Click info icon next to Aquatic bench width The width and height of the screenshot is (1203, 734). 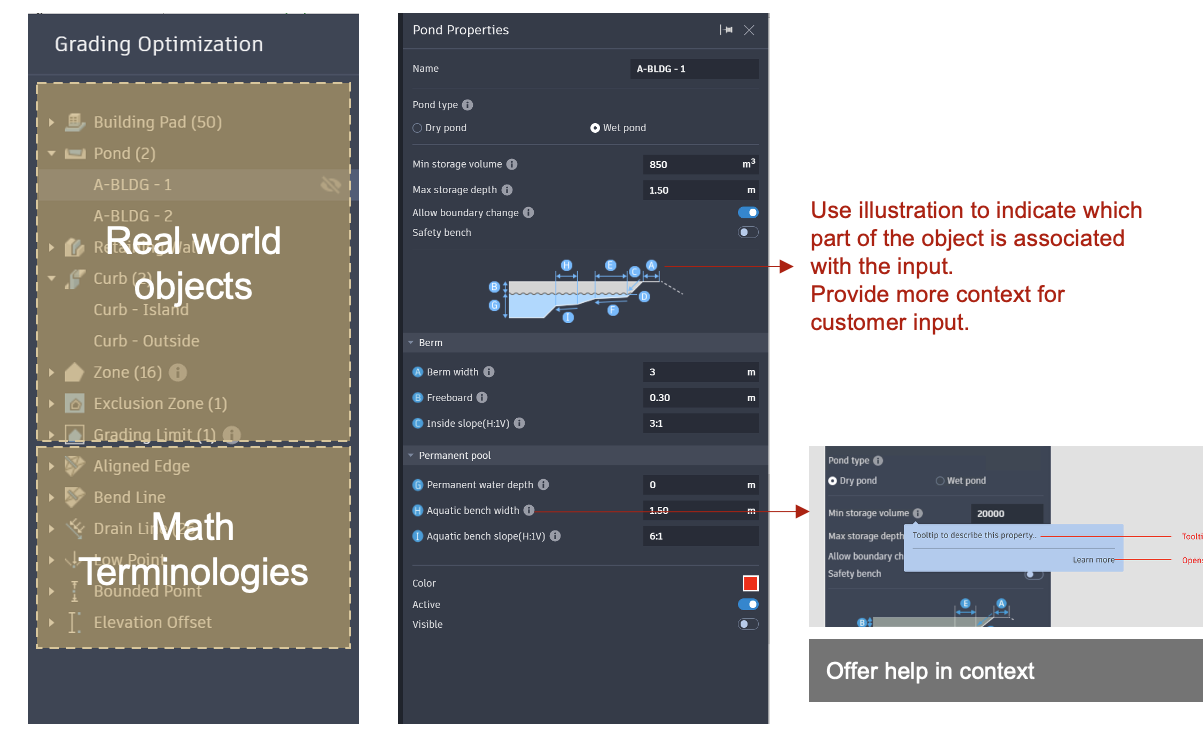[529, 510]
